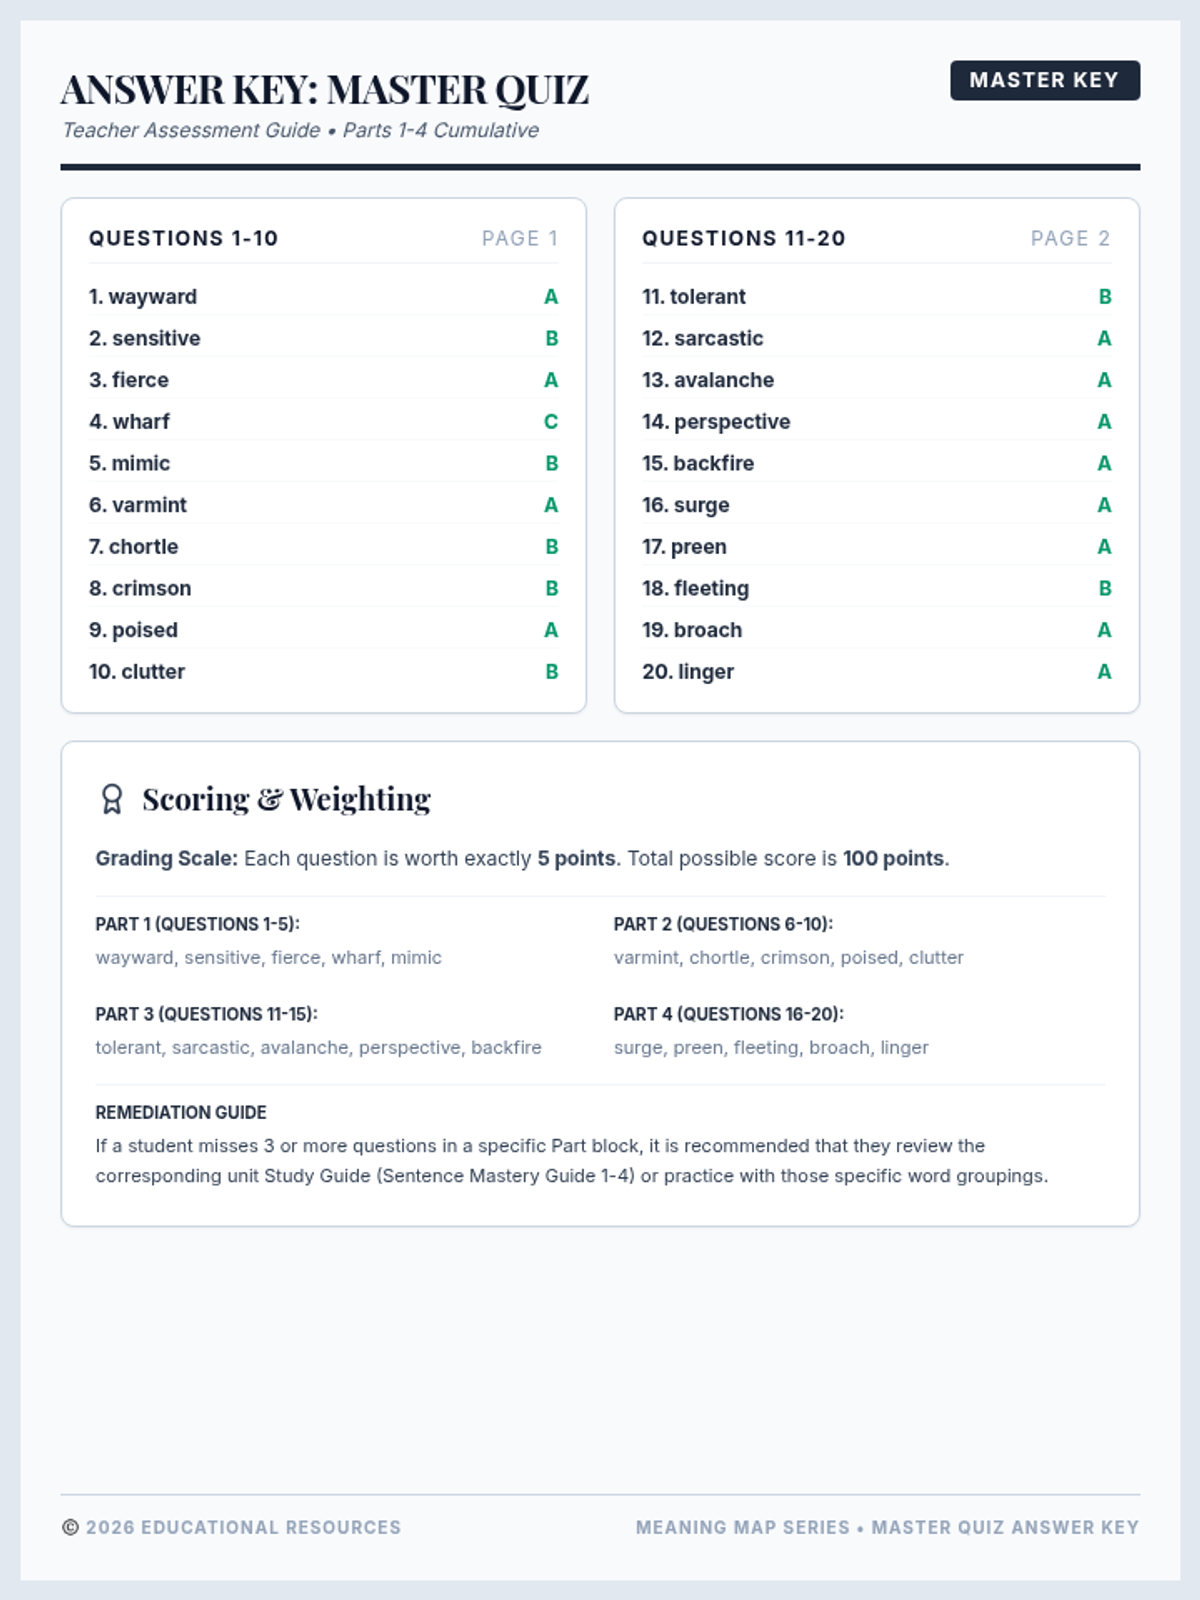Click the MASTER KEY badge

(1045, 80)
